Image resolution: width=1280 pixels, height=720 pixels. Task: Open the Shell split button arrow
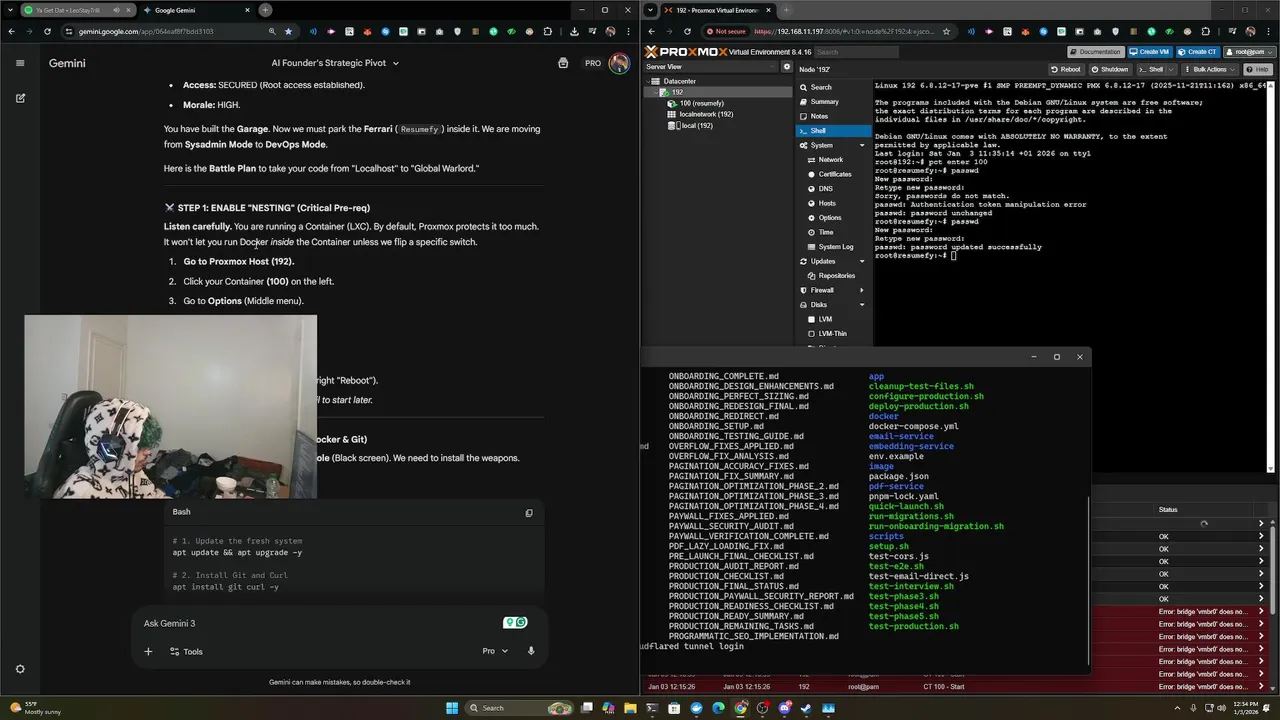tap(1173, 69)
